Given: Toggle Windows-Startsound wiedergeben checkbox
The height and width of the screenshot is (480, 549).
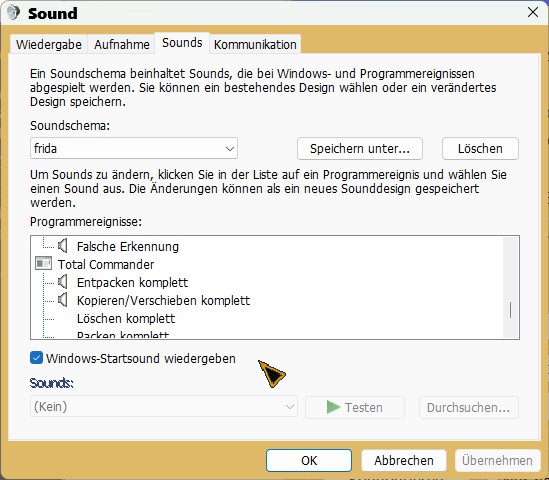Looking at the screenshot, I should pyautogui.click(x=36, y=358).
